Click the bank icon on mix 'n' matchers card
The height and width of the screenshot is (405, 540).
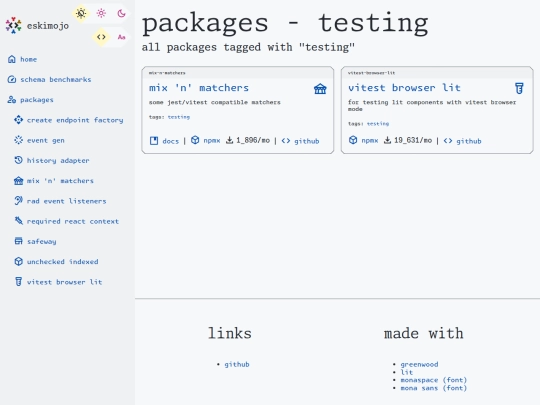(320, 89)
